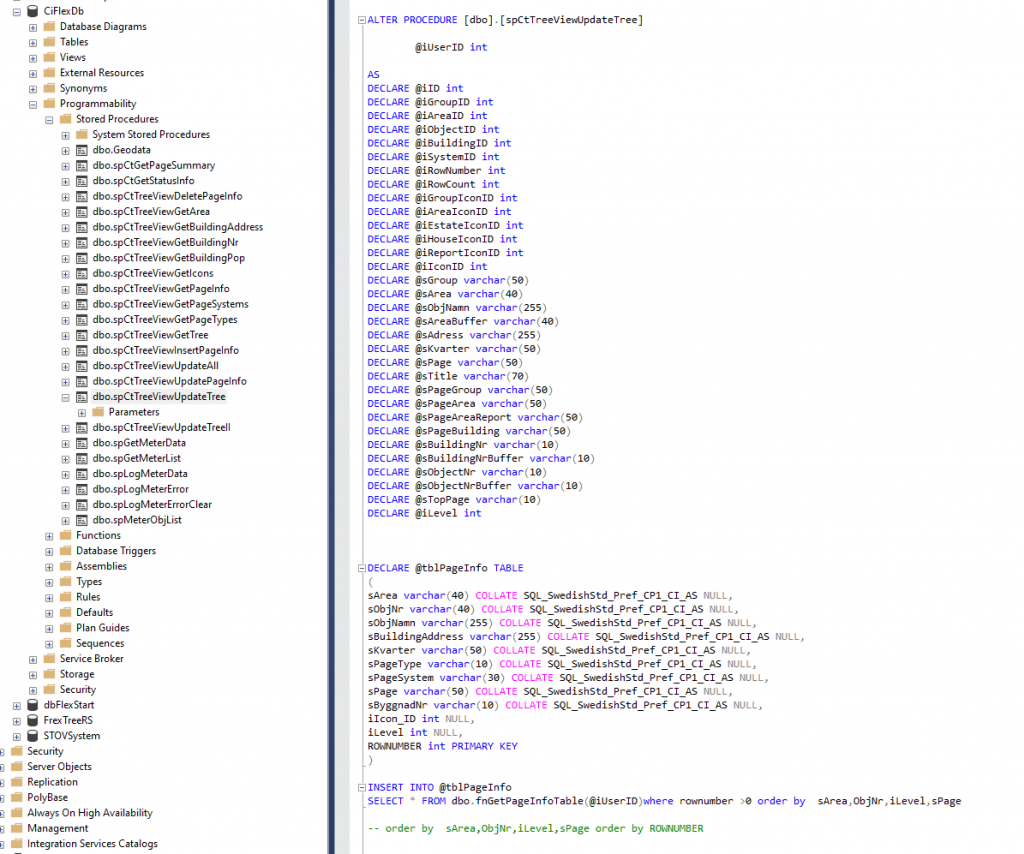Click the PolyBase folder icon
Viewport: 1024px width, 854px height.
17,797
